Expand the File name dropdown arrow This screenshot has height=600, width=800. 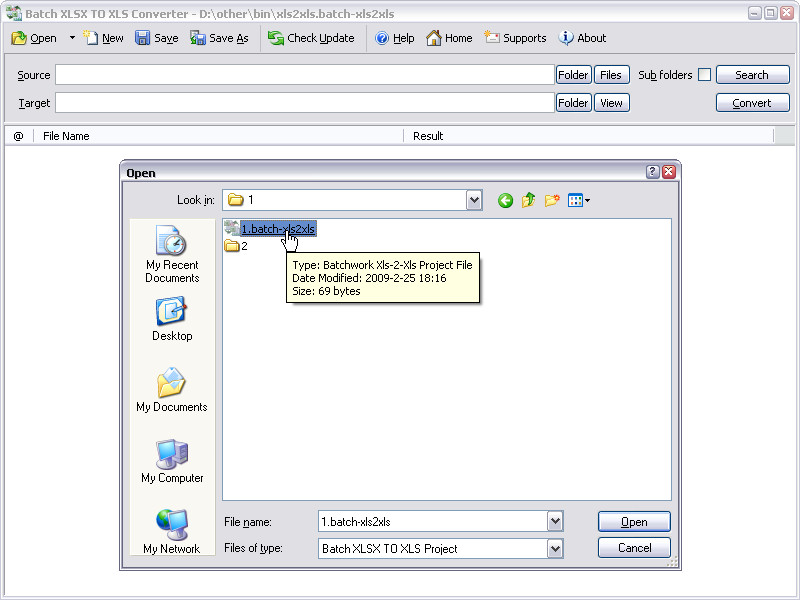pyautogui.click(x=555, y=522)
